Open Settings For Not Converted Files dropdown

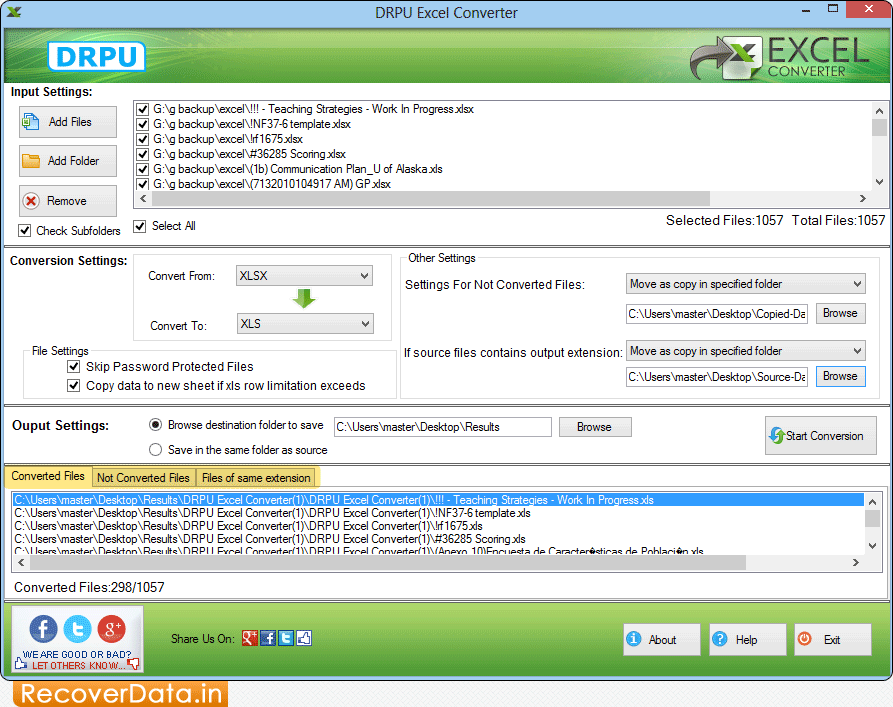745,284
